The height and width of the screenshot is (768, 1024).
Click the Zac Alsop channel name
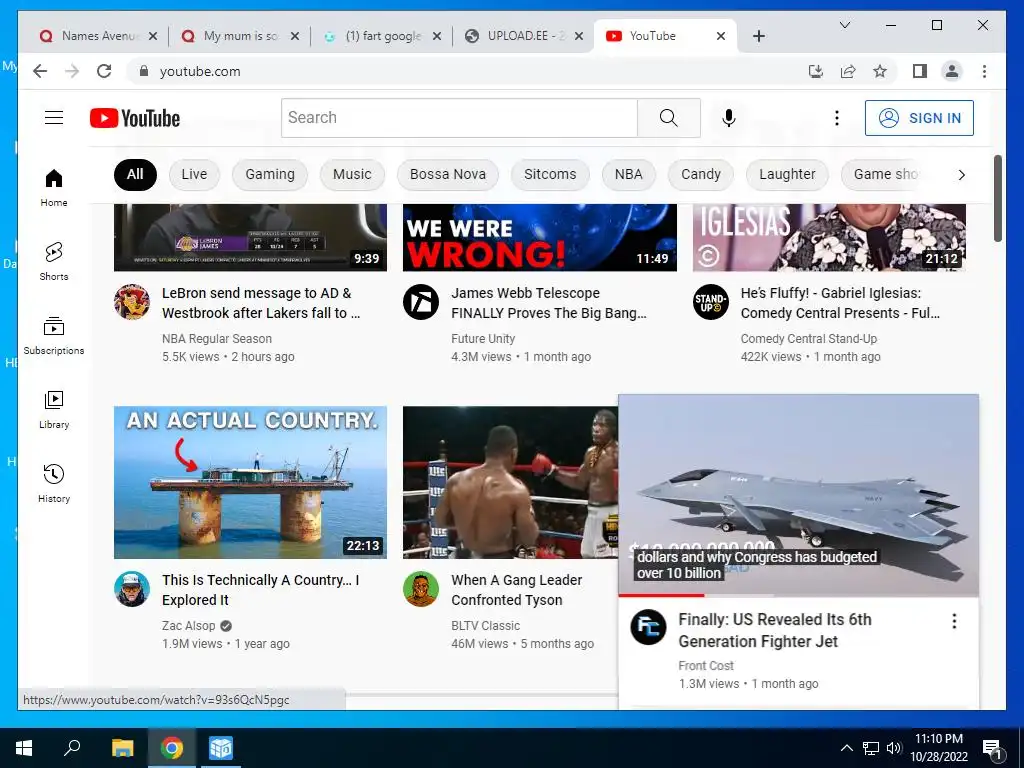[188, 626]
